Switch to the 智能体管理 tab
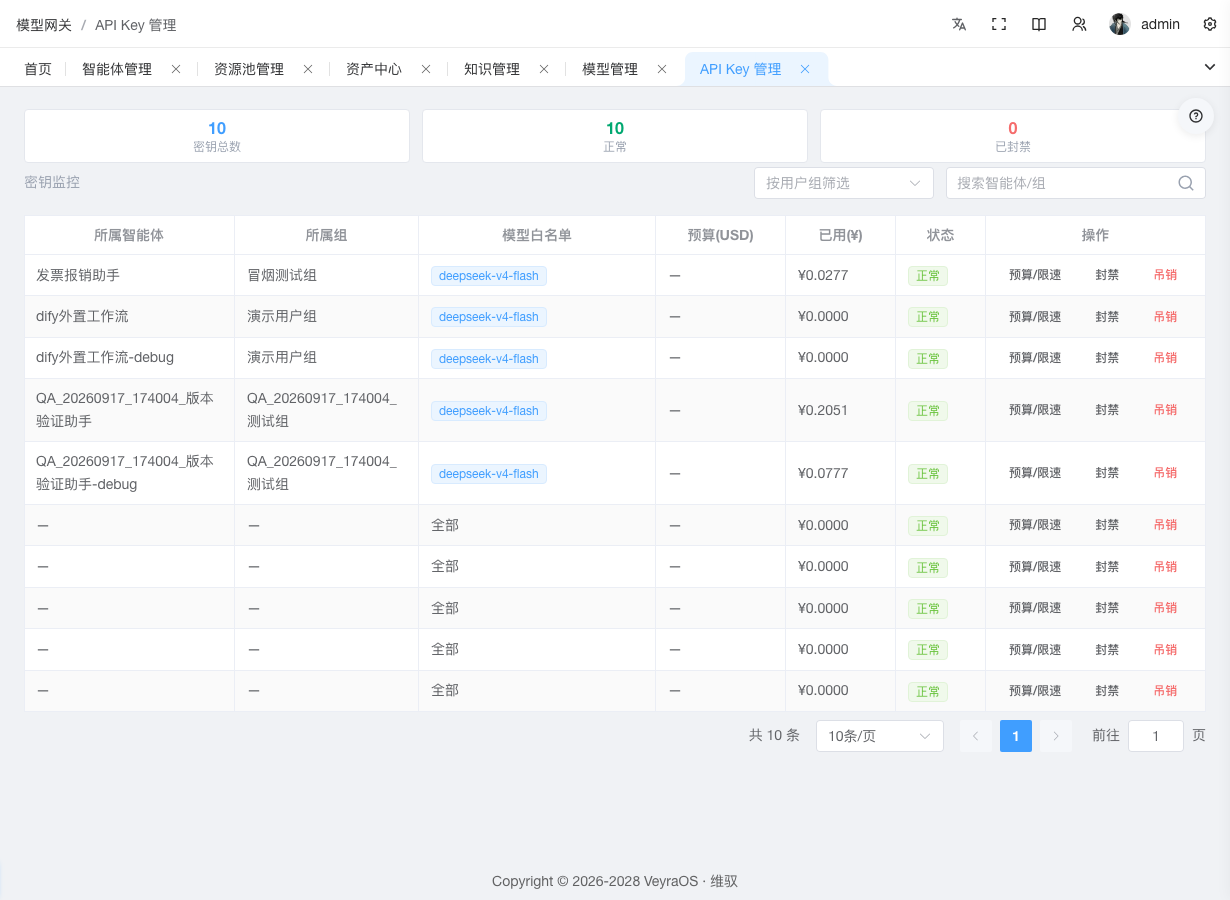 117,69
